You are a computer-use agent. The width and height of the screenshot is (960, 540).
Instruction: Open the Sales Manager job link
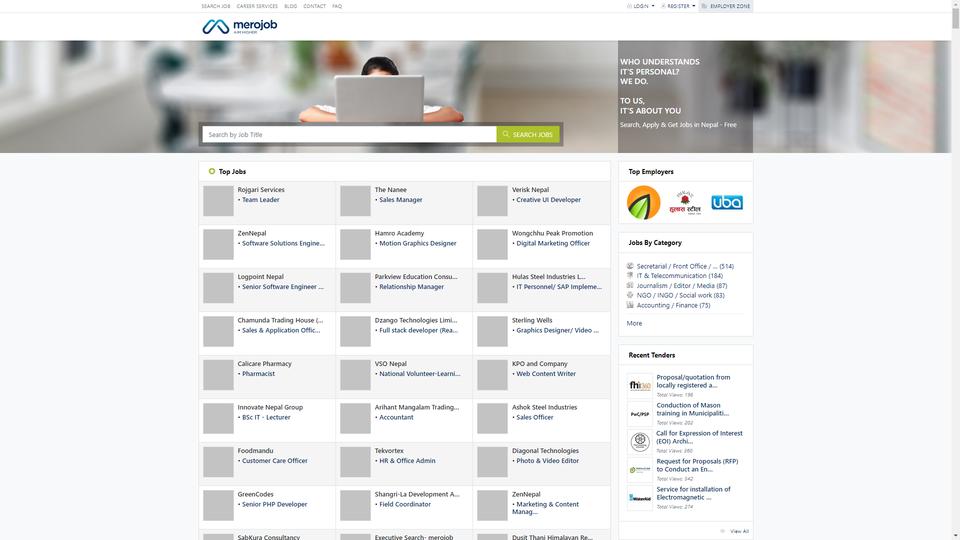(x=400, y=200)
